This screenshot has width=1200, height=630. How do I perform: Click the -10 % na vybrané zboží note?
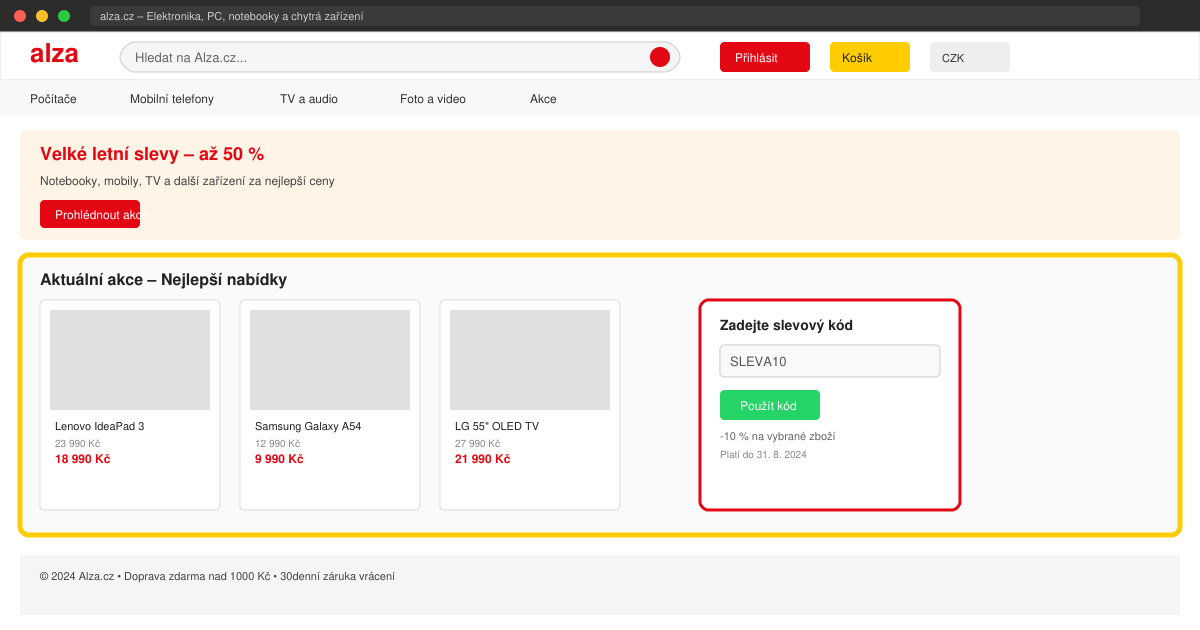[777, 436]
